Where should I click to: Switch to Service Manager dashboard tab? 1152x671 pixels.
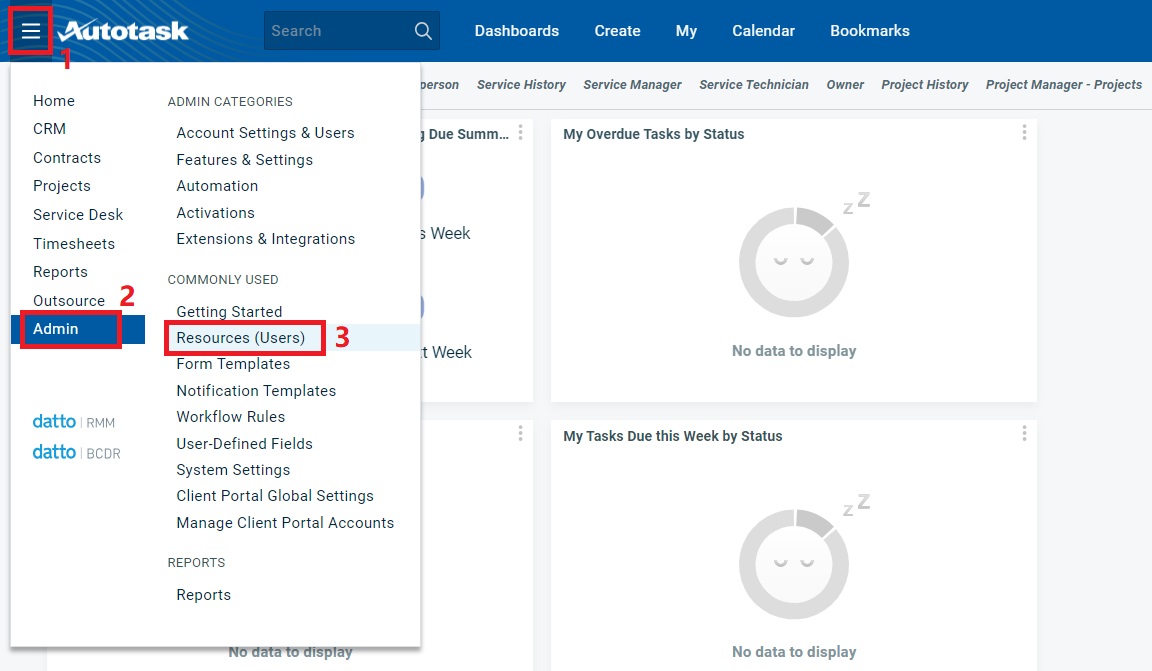(632, 85)
